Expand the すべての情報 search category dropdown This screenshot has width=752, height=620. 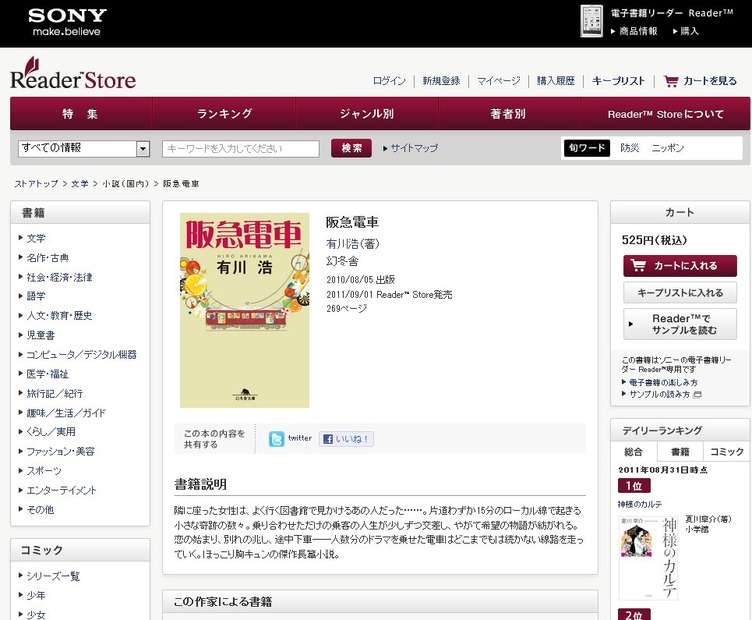point(84,148)
